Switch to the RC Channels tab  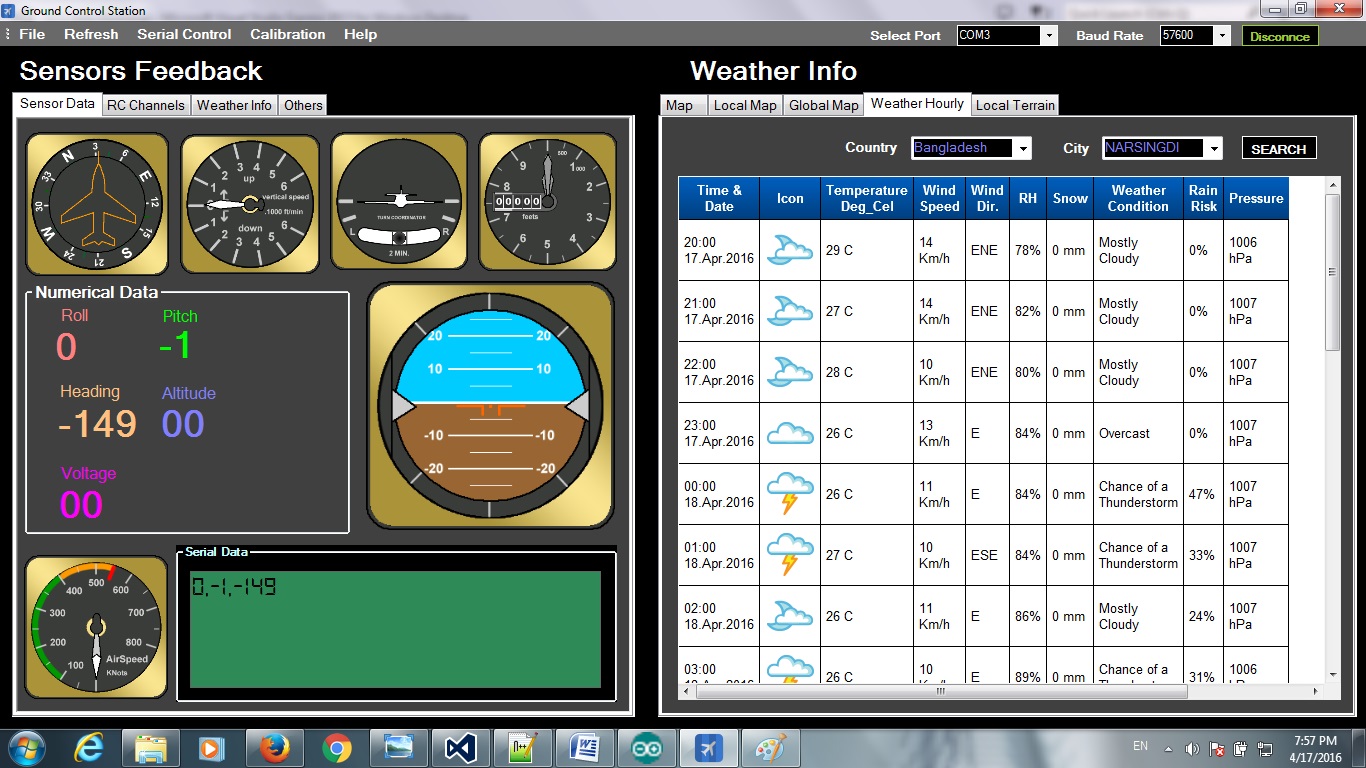145,104
